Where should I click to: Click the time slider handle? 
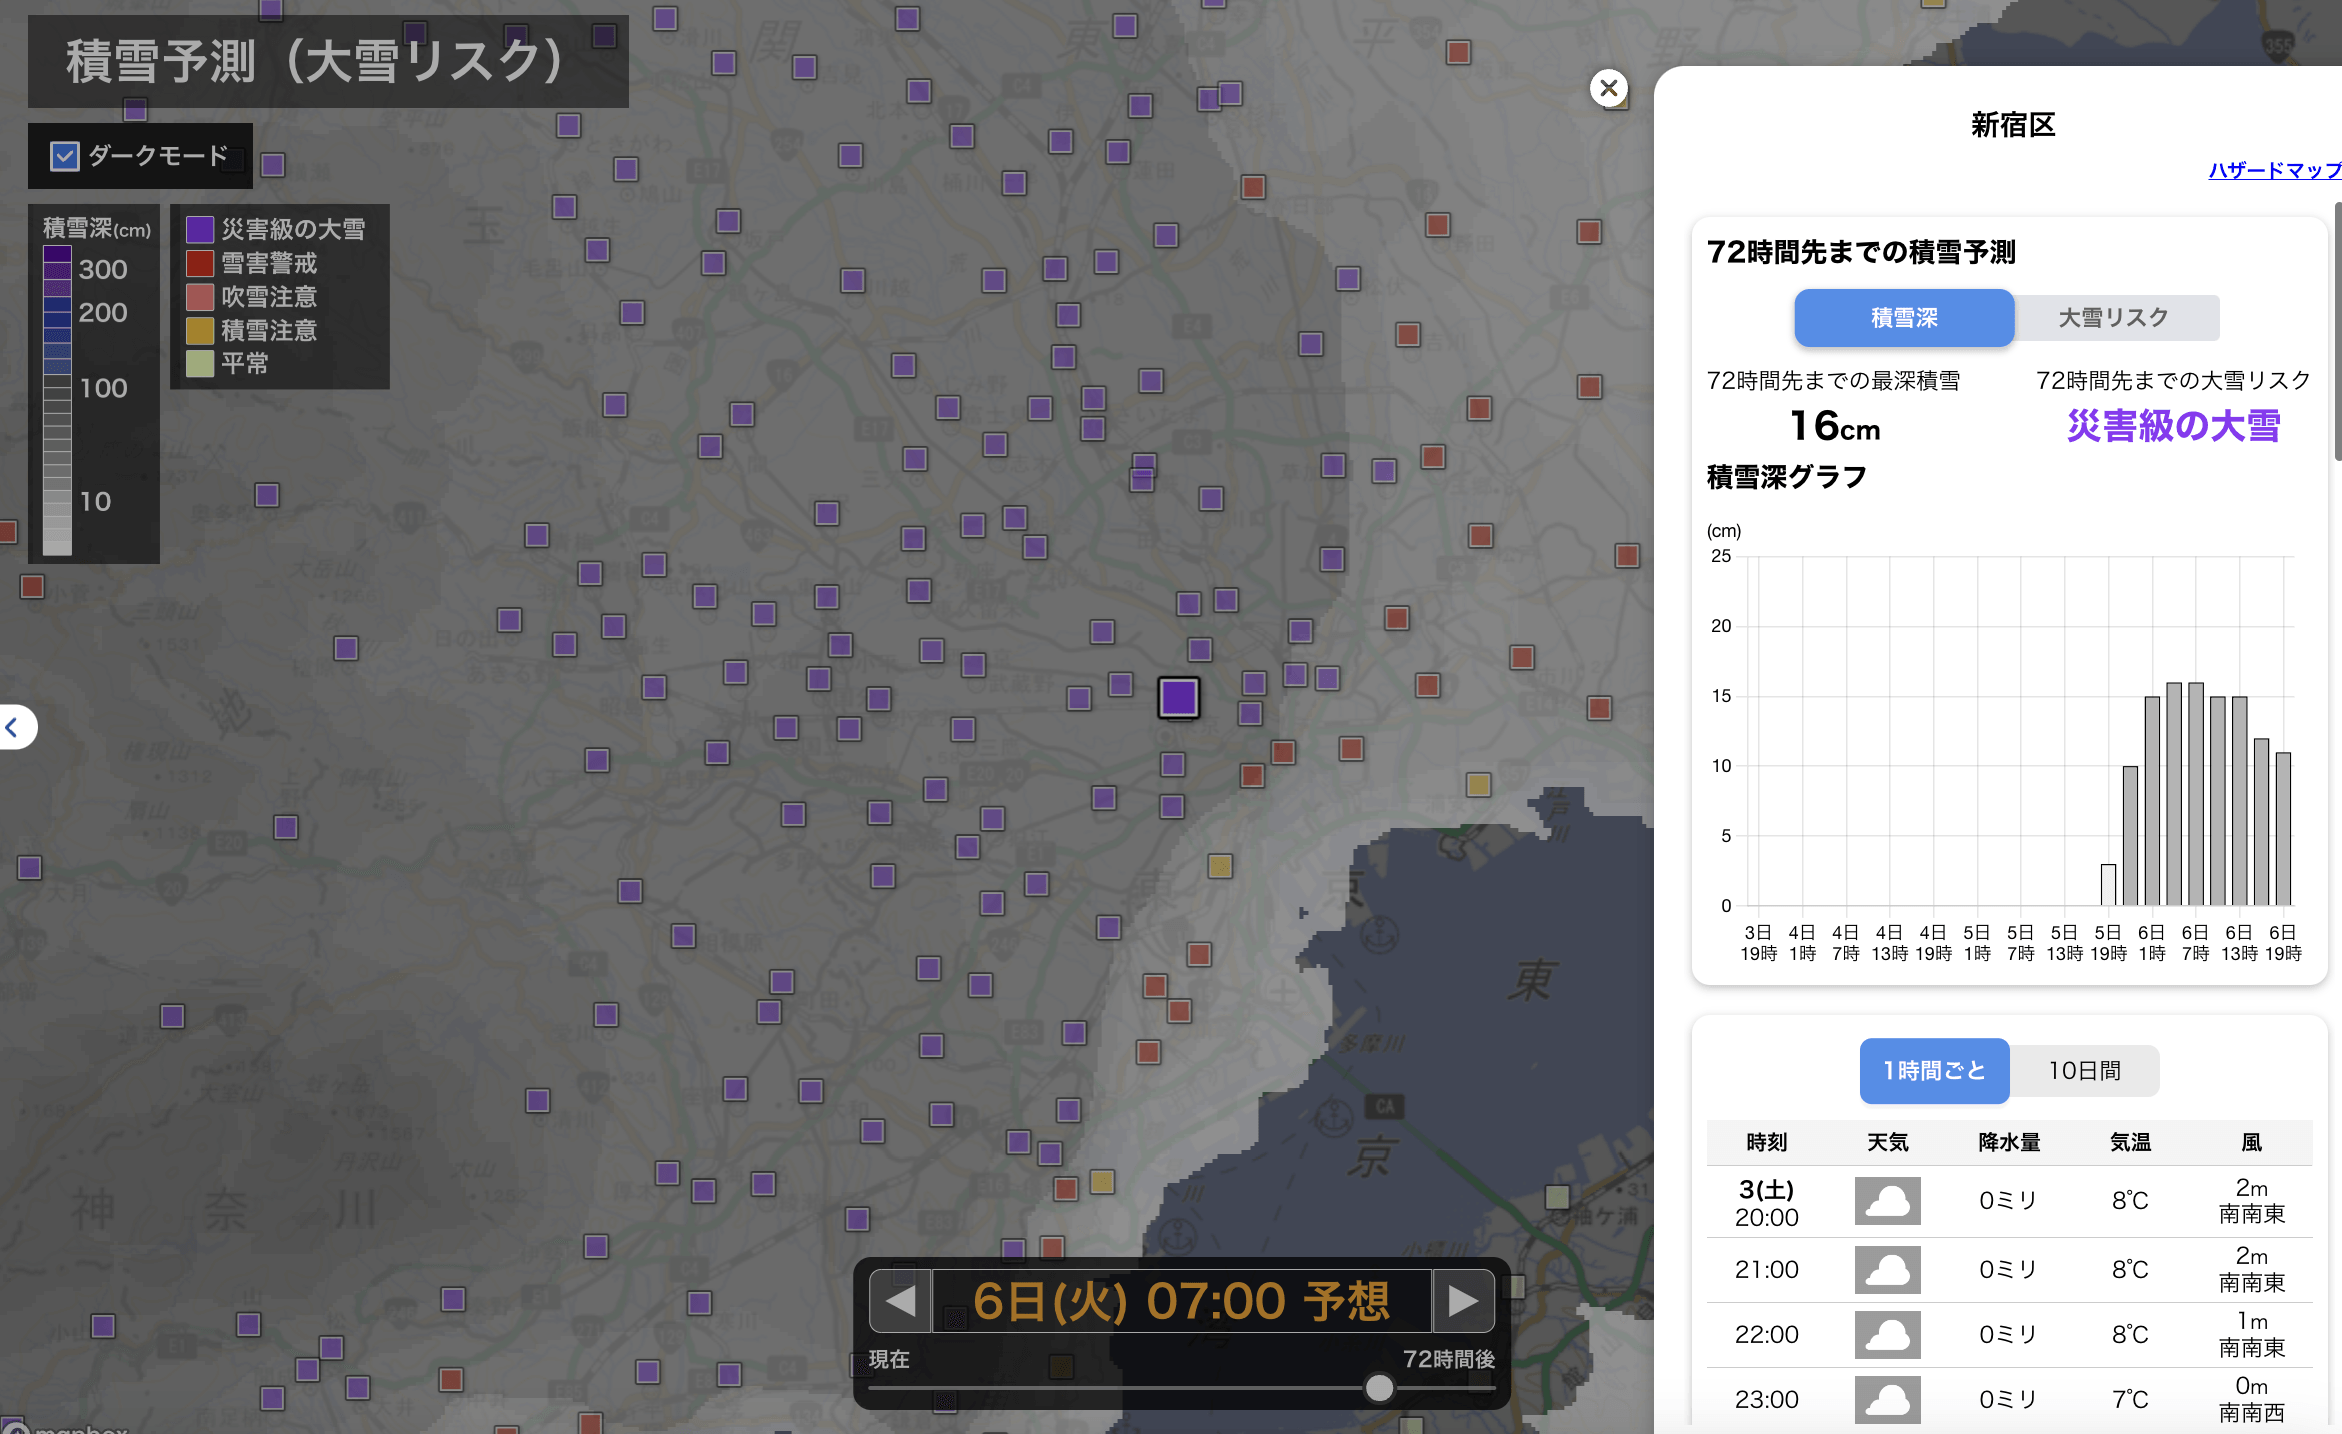coord(1379,1387)
